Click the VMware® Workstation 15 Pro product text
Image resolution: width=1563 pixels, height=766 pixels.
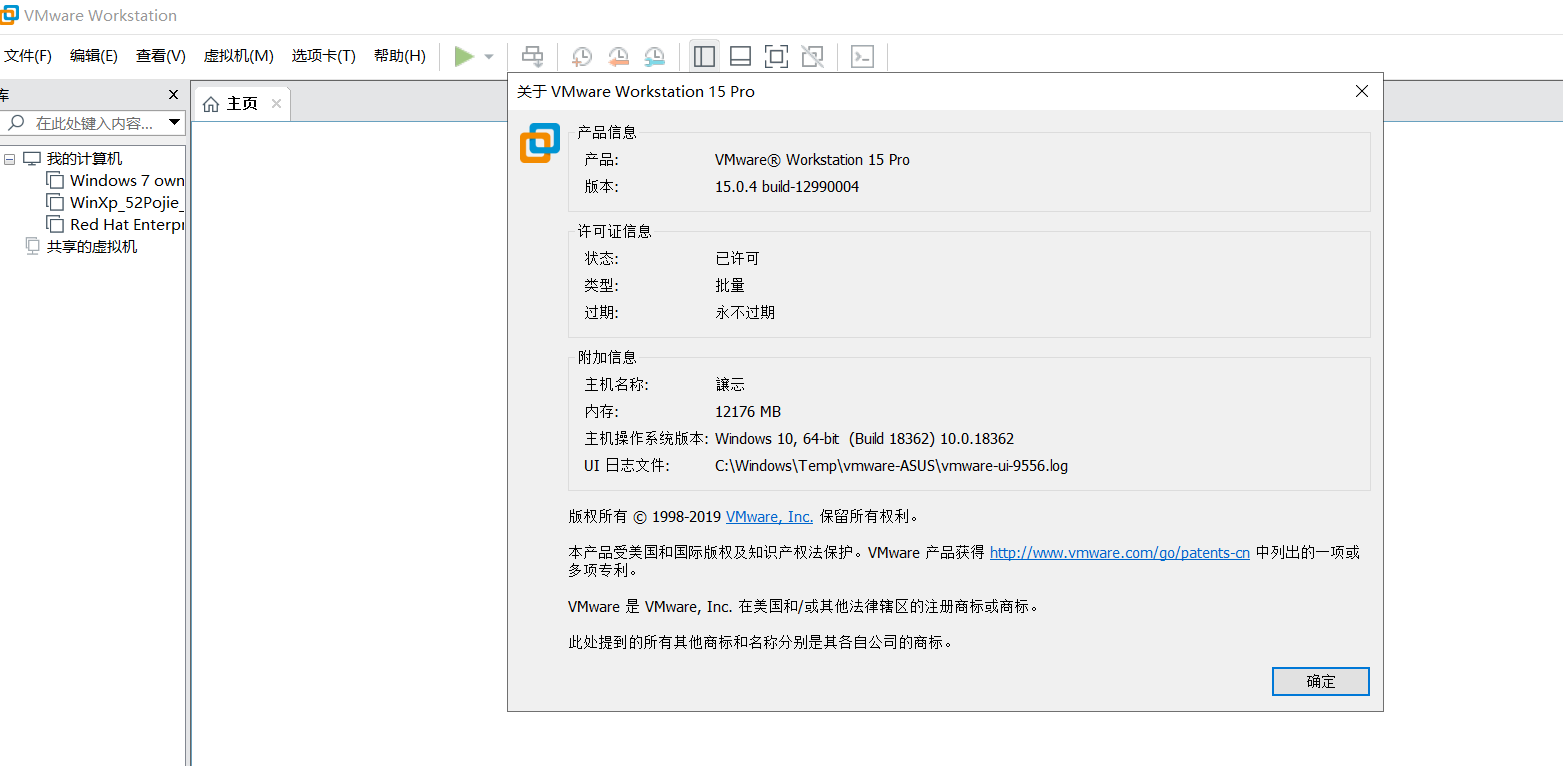coord(812,160)
